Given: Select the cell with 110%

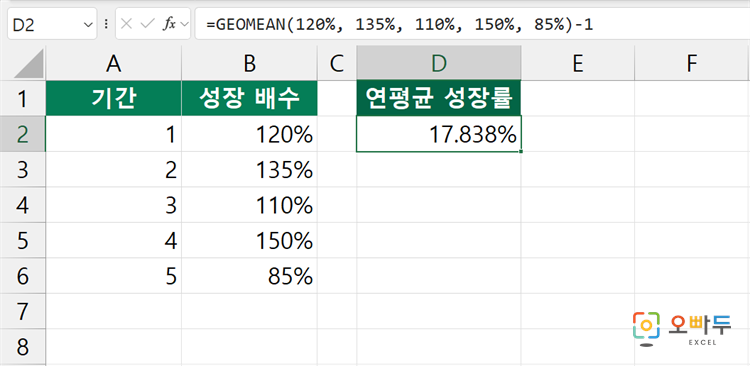Looking at the screenshot, I should tap(249, 205).
